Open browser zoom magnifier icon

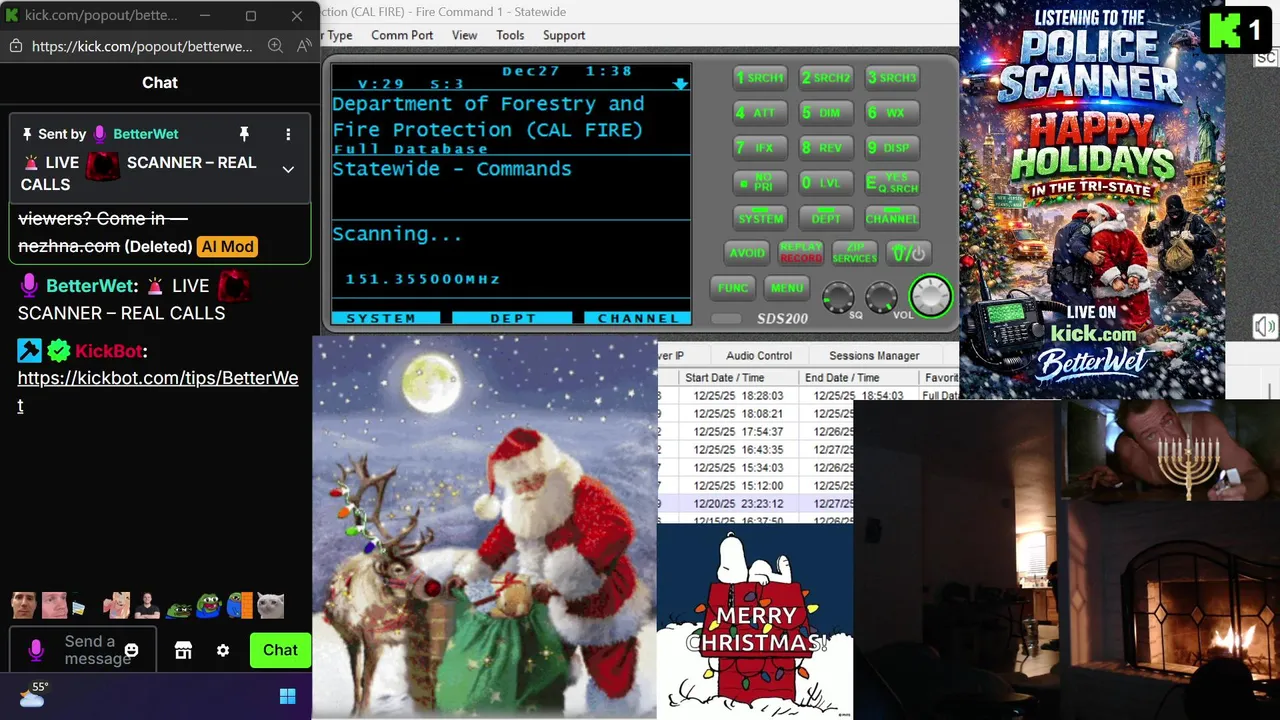pyautogui.click(x=275, y=46)
